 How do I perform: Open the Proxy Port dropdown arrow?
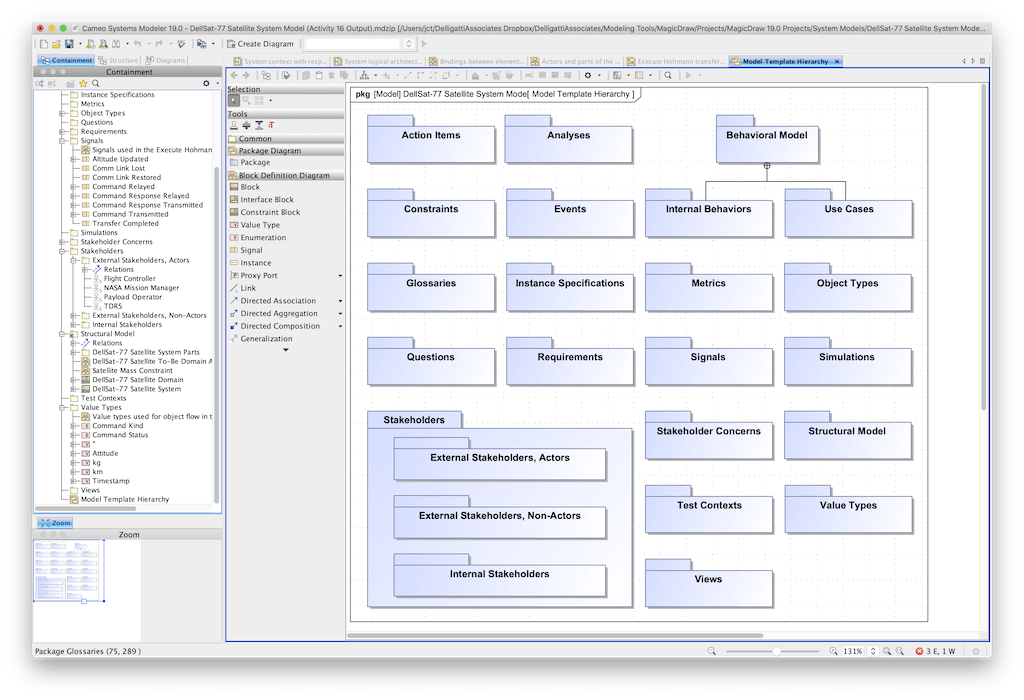click(x=340, y=276)
